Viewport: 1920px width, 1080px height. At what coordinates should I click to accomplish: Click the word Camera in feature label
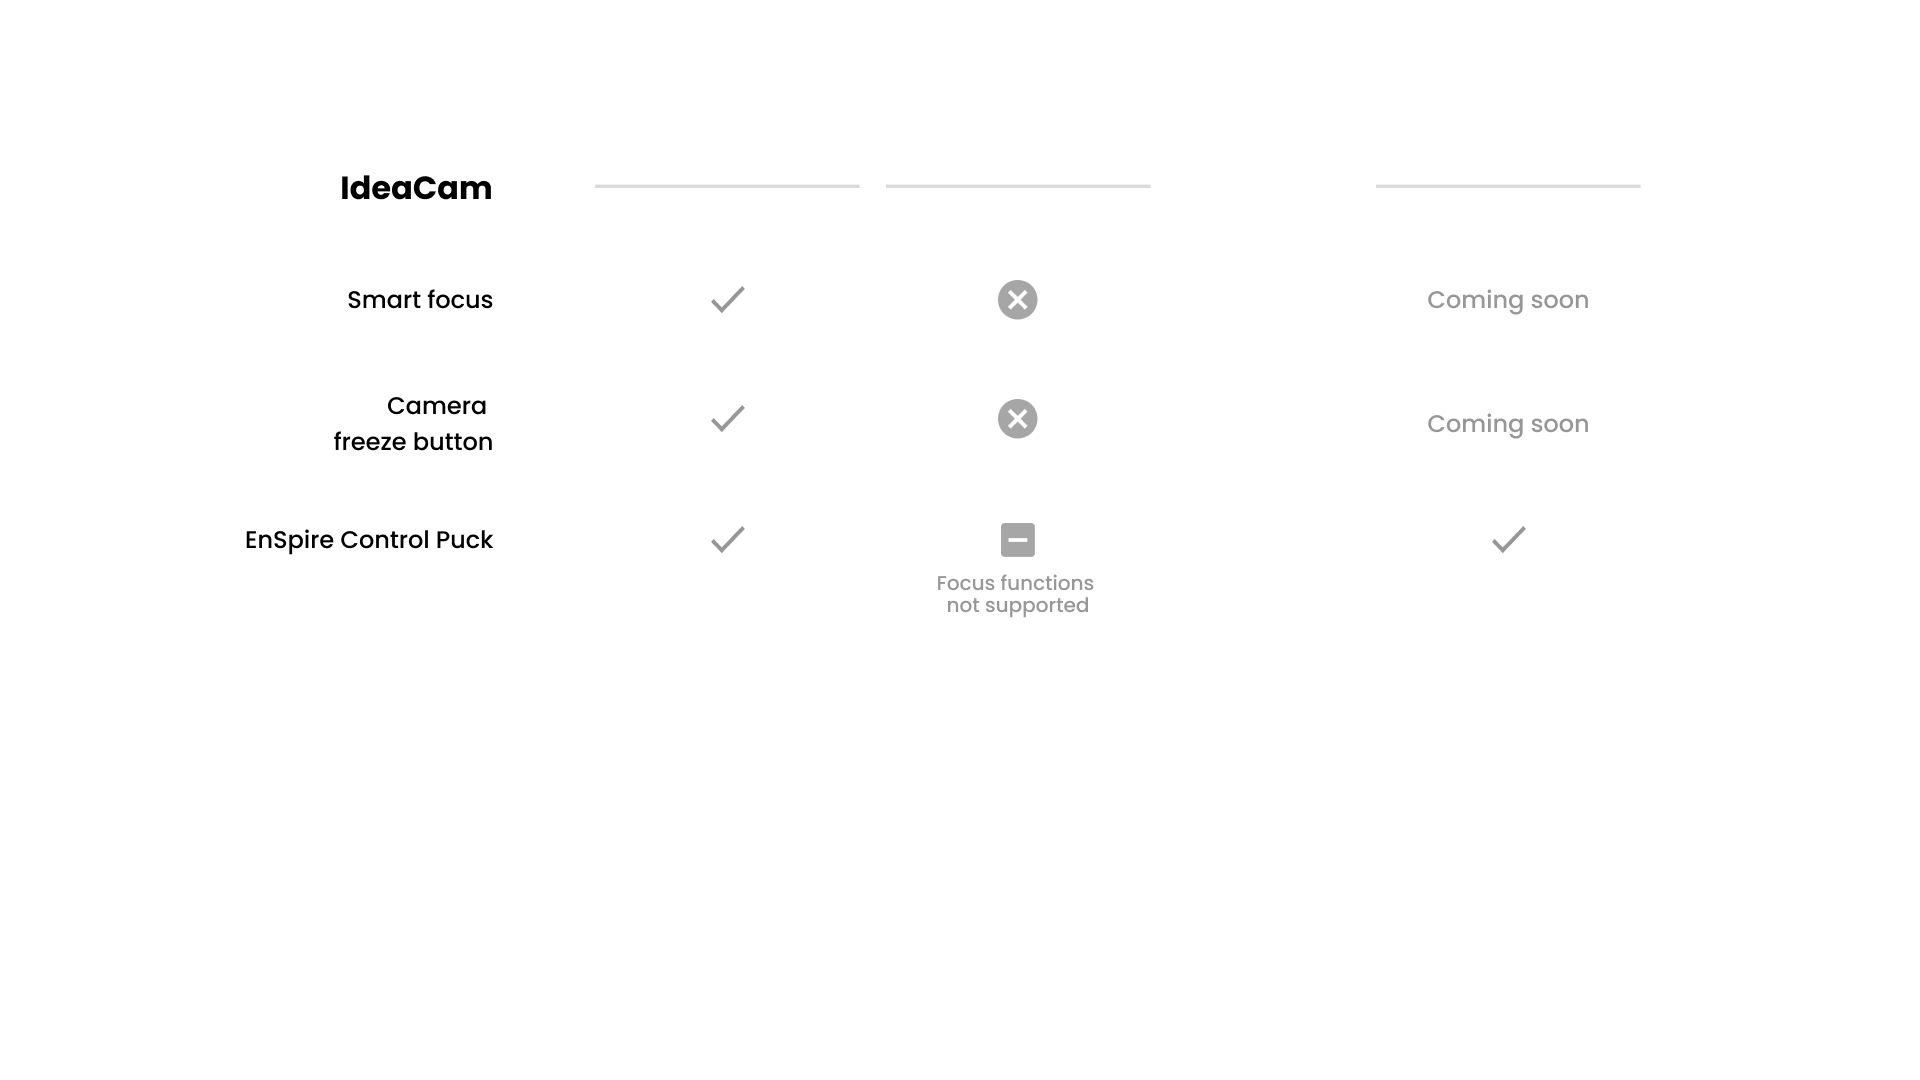coord(437,406)
